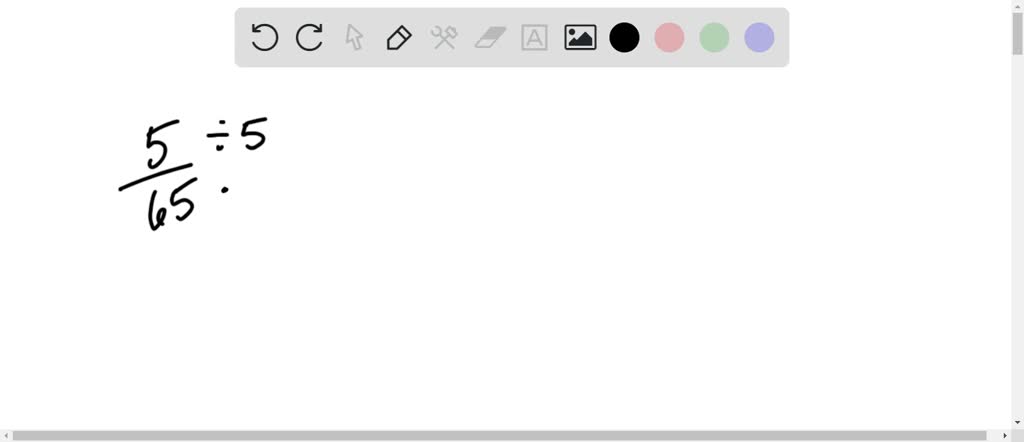Click the scroll left arrow
This screenshot has width=1024, height=442.
[x=5, y=435]
